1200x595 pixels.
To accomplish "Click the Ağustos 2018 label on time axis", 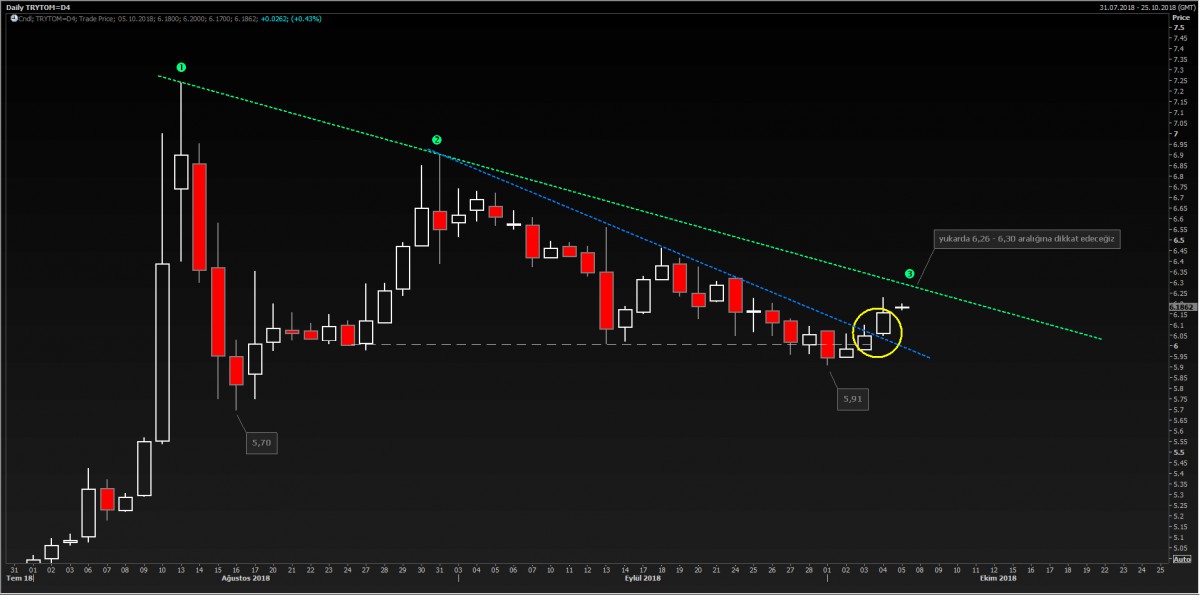I will [x=248, y=579].
